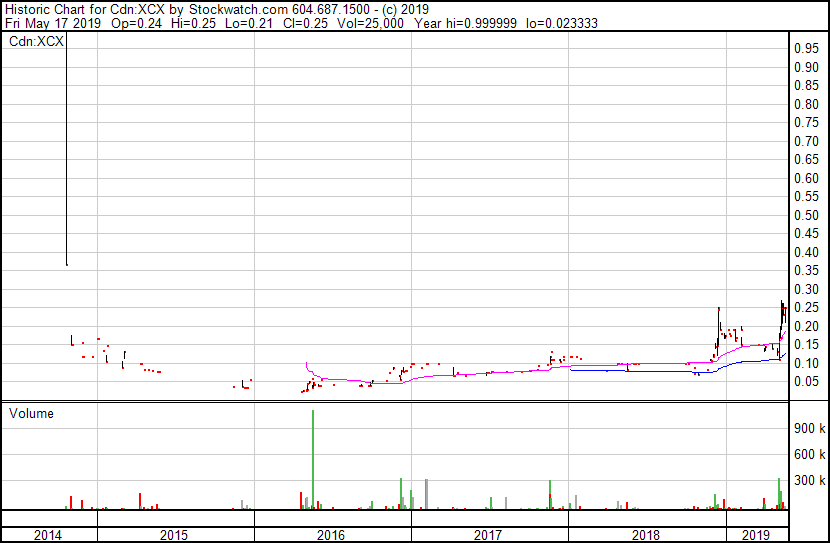This screenshot has height=543, width=830.
Task: Click the tall vertical price line in 2014
Action: tap(66, 150)
